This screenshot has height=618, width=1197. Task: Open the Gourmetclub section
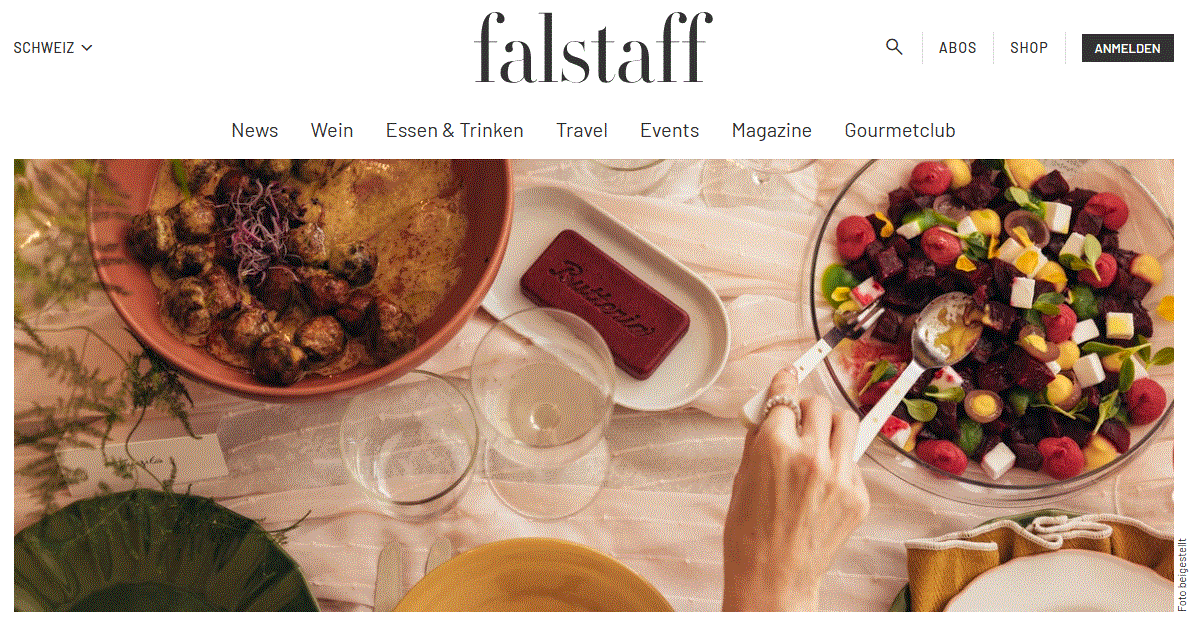click(900, 130)
